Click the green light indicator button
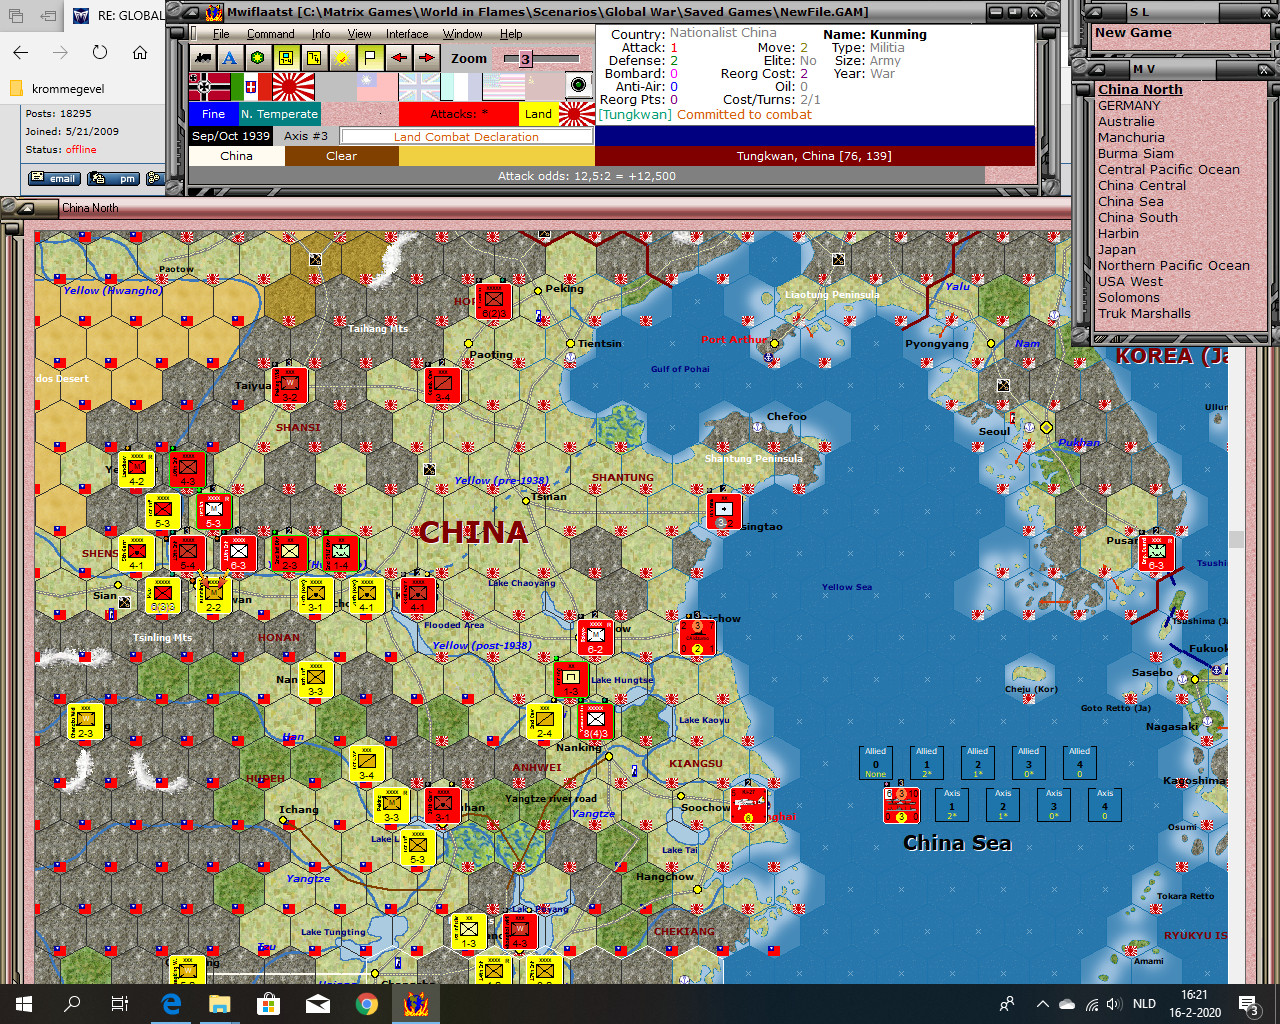Screen dimensions: 1280x1024 [579, 85]
